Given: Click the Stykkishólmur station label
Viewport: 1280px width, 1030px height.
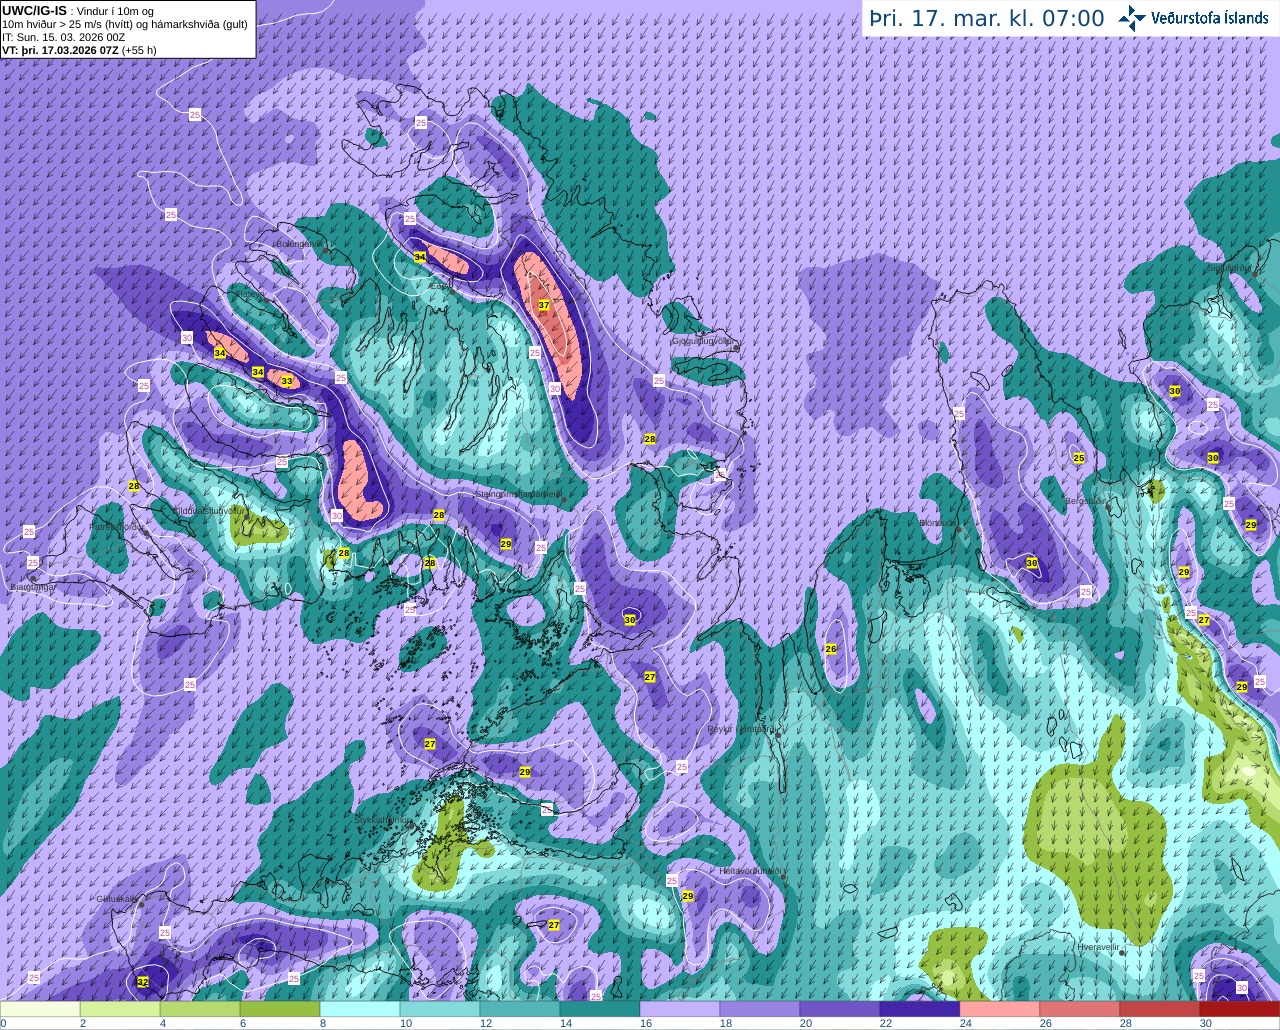Looking at the screenshot, I should [383, 819].
